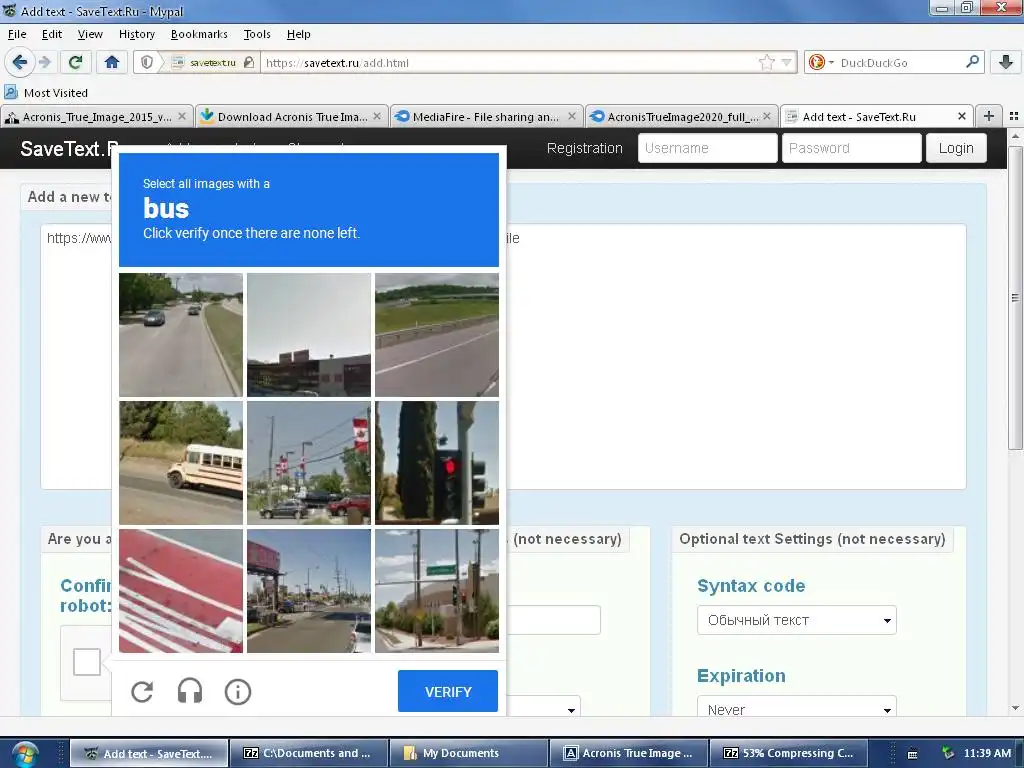Click the search magnifier icon
The width and height of the screenshot is (1024, 768).
[972, 62]
